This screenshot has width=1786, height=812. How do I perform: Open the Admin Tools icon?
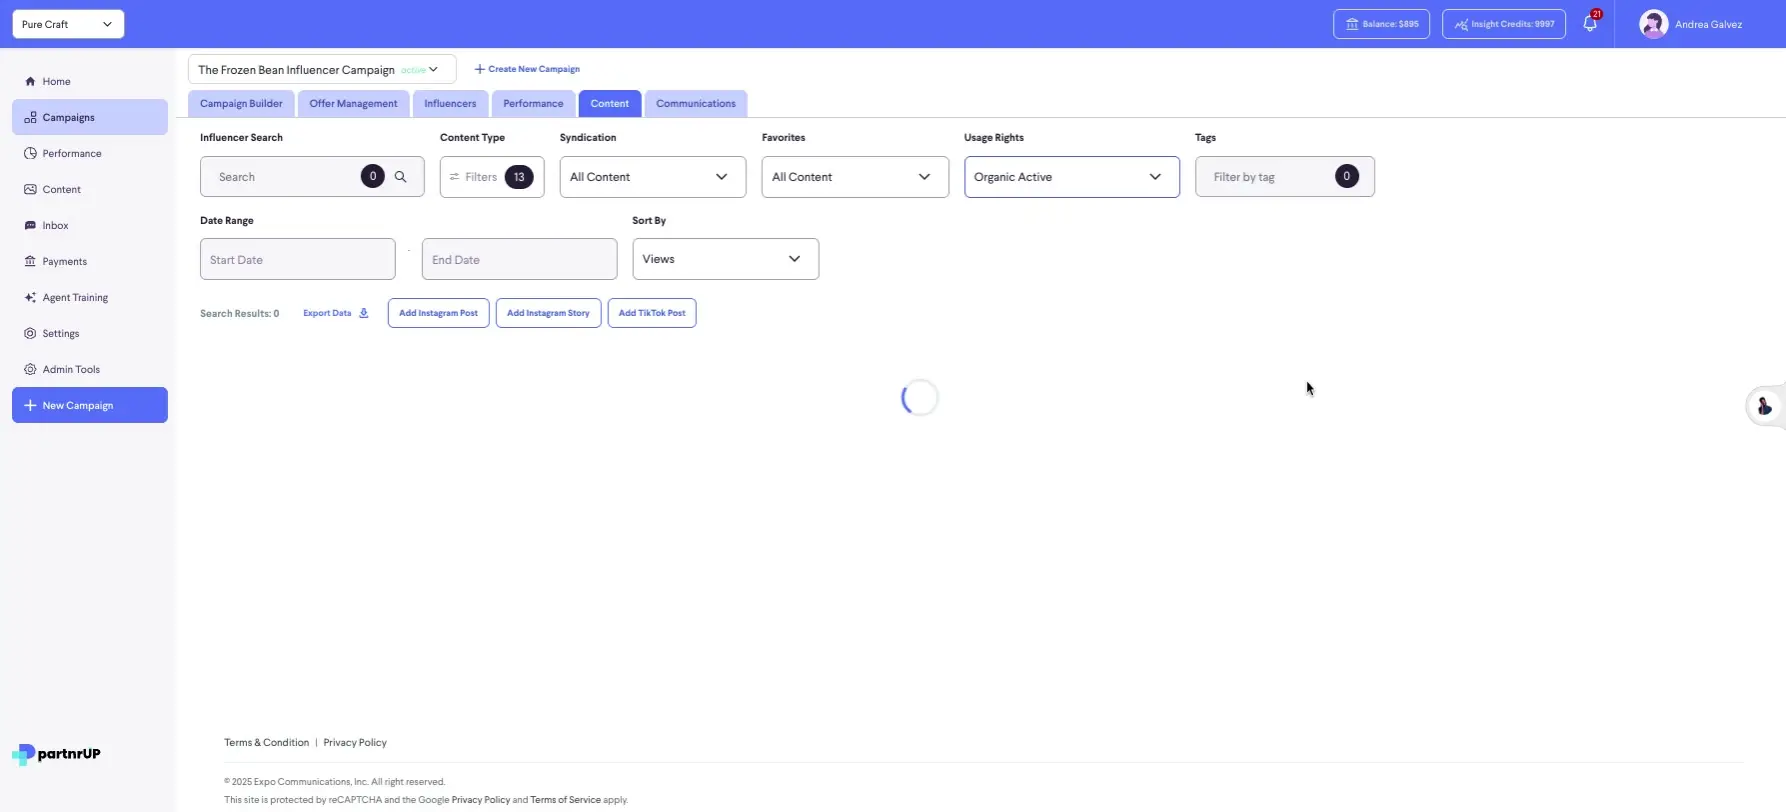tap(30, 369)
